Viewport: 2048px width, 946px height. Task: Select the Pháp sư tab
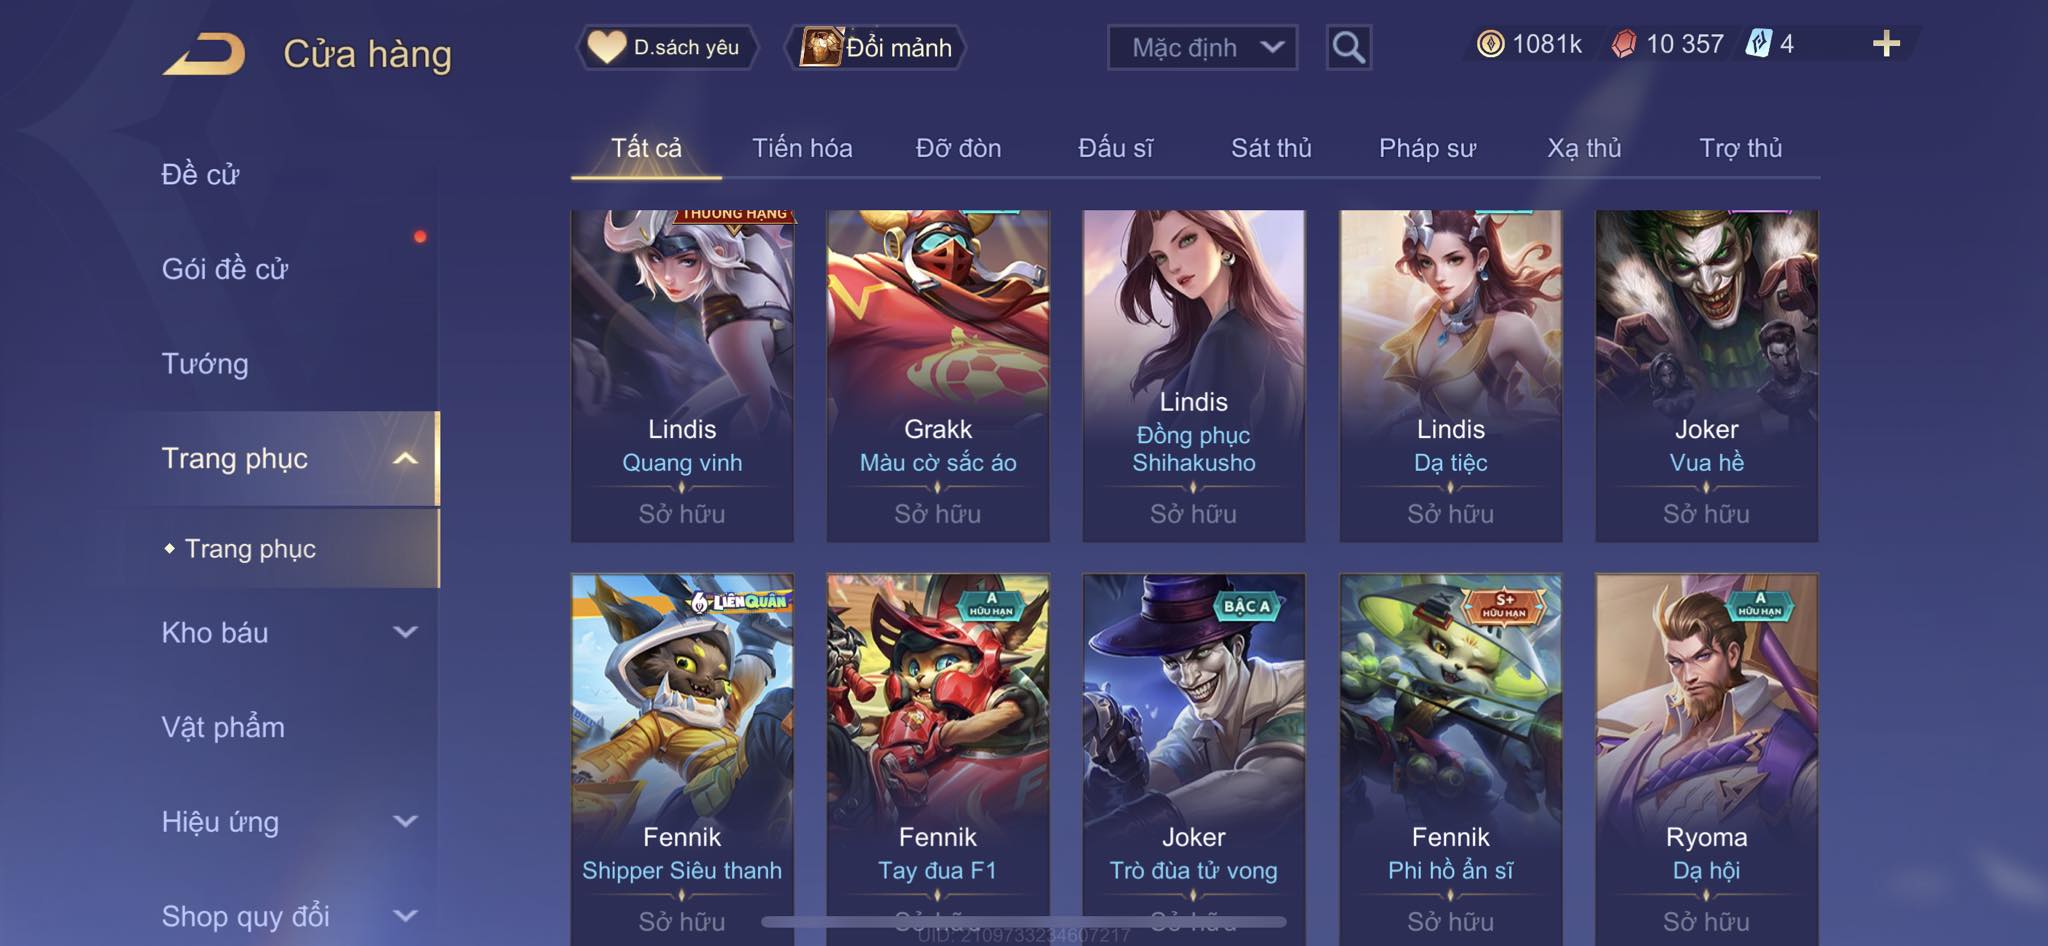[x=1427, y=148]
